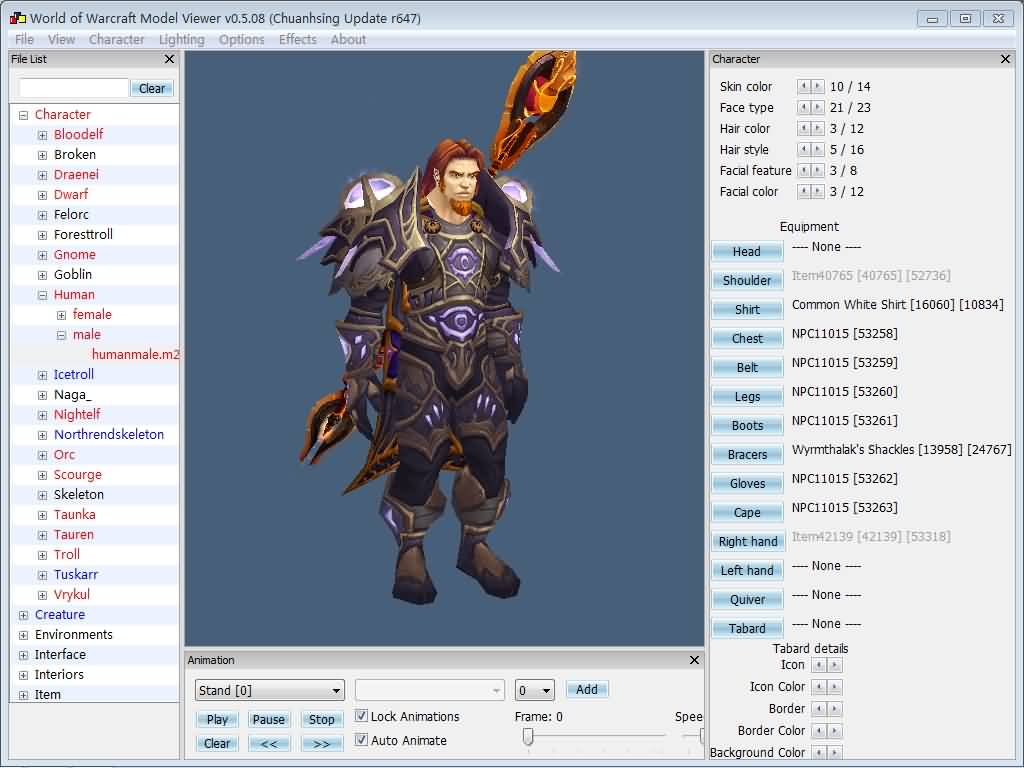Open the File menu
Screen dimensions: 1024x768
(24, 39)
